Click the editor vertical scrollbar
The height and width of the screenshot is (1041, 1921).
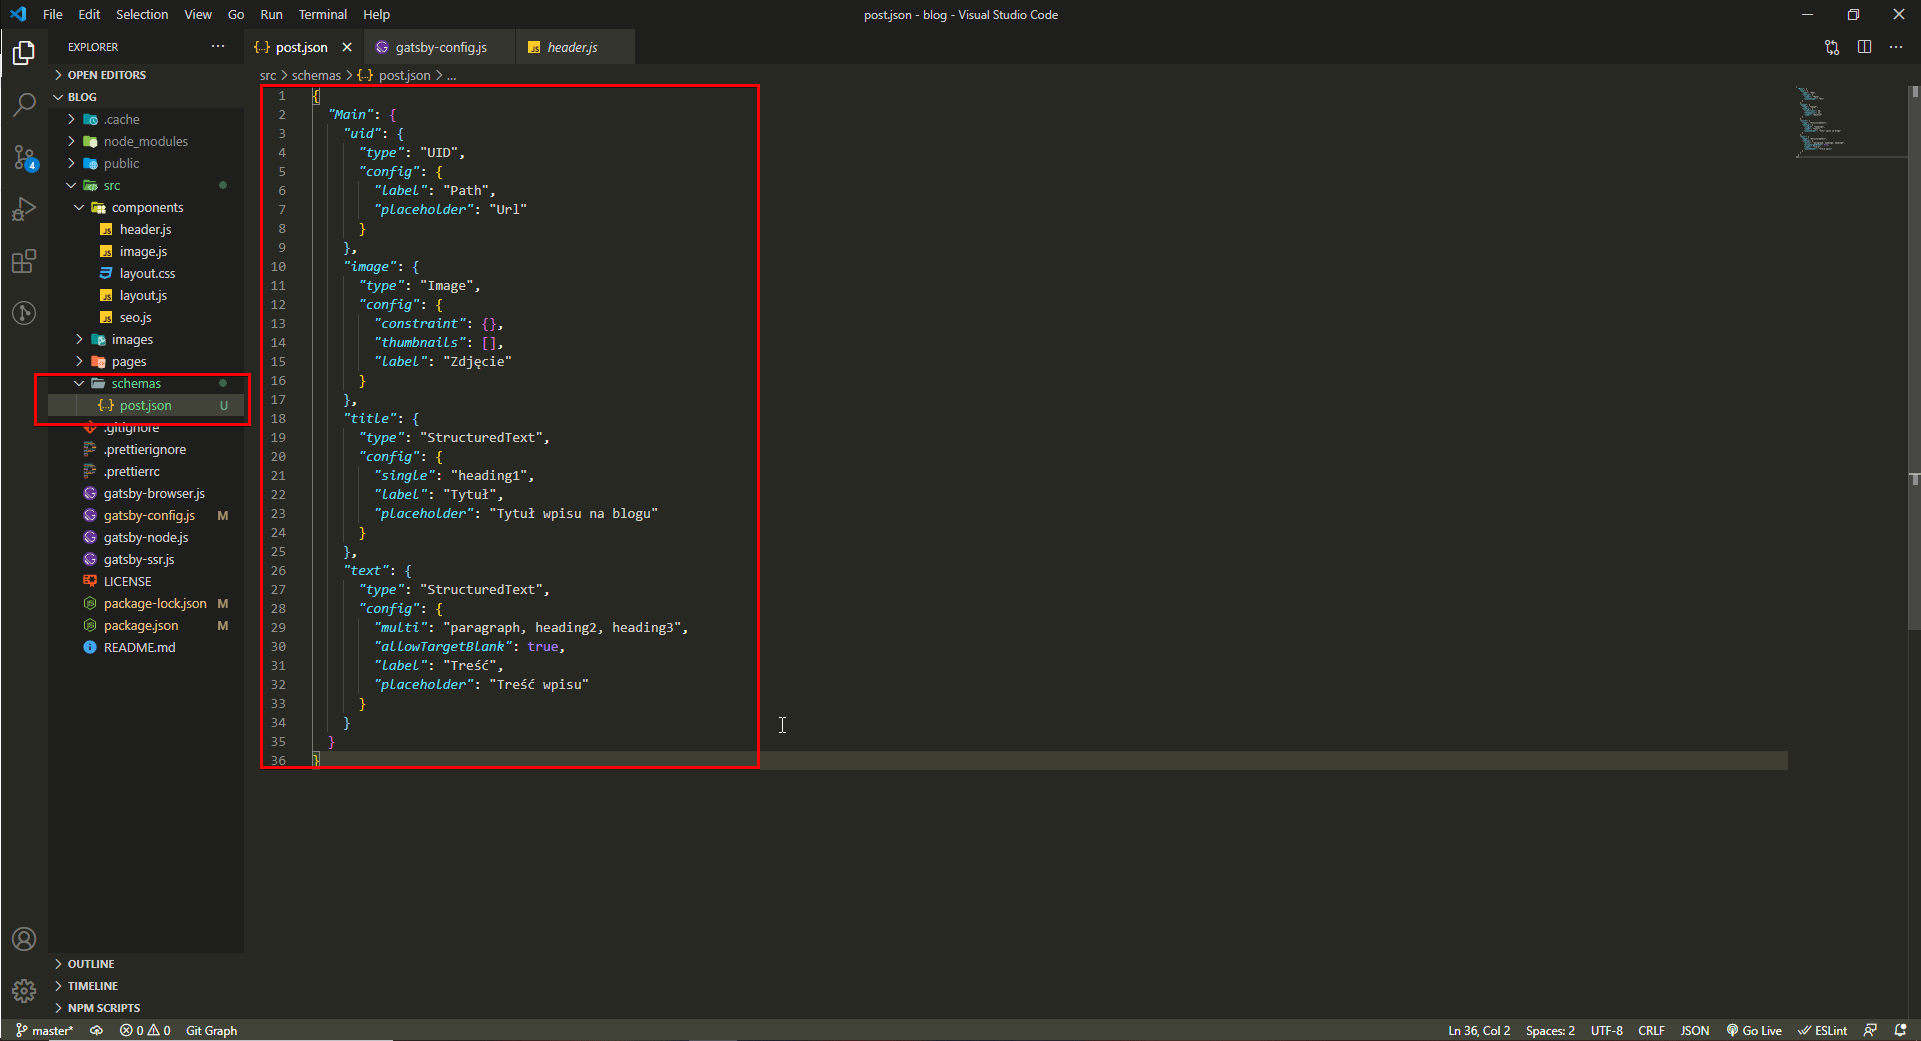[1914, 360]
